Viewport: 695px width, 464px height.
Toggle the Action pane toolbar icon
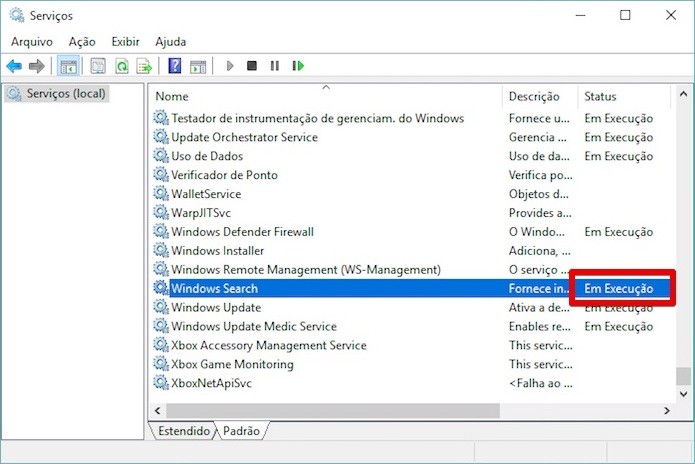pyautogui.click(x=198, y=67)
